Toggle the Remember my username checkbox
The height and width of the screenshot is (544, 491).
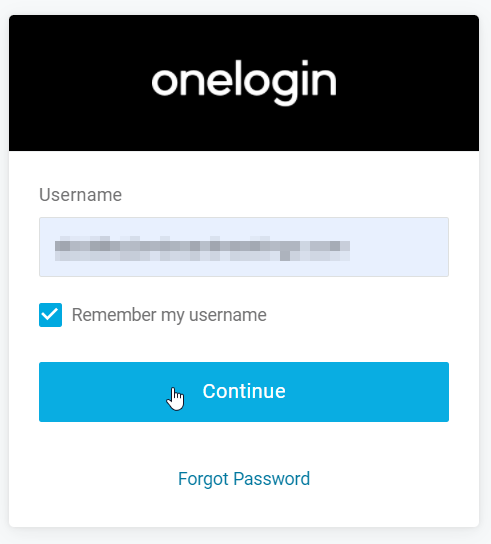pyautogui.click(x=50, y=315)
